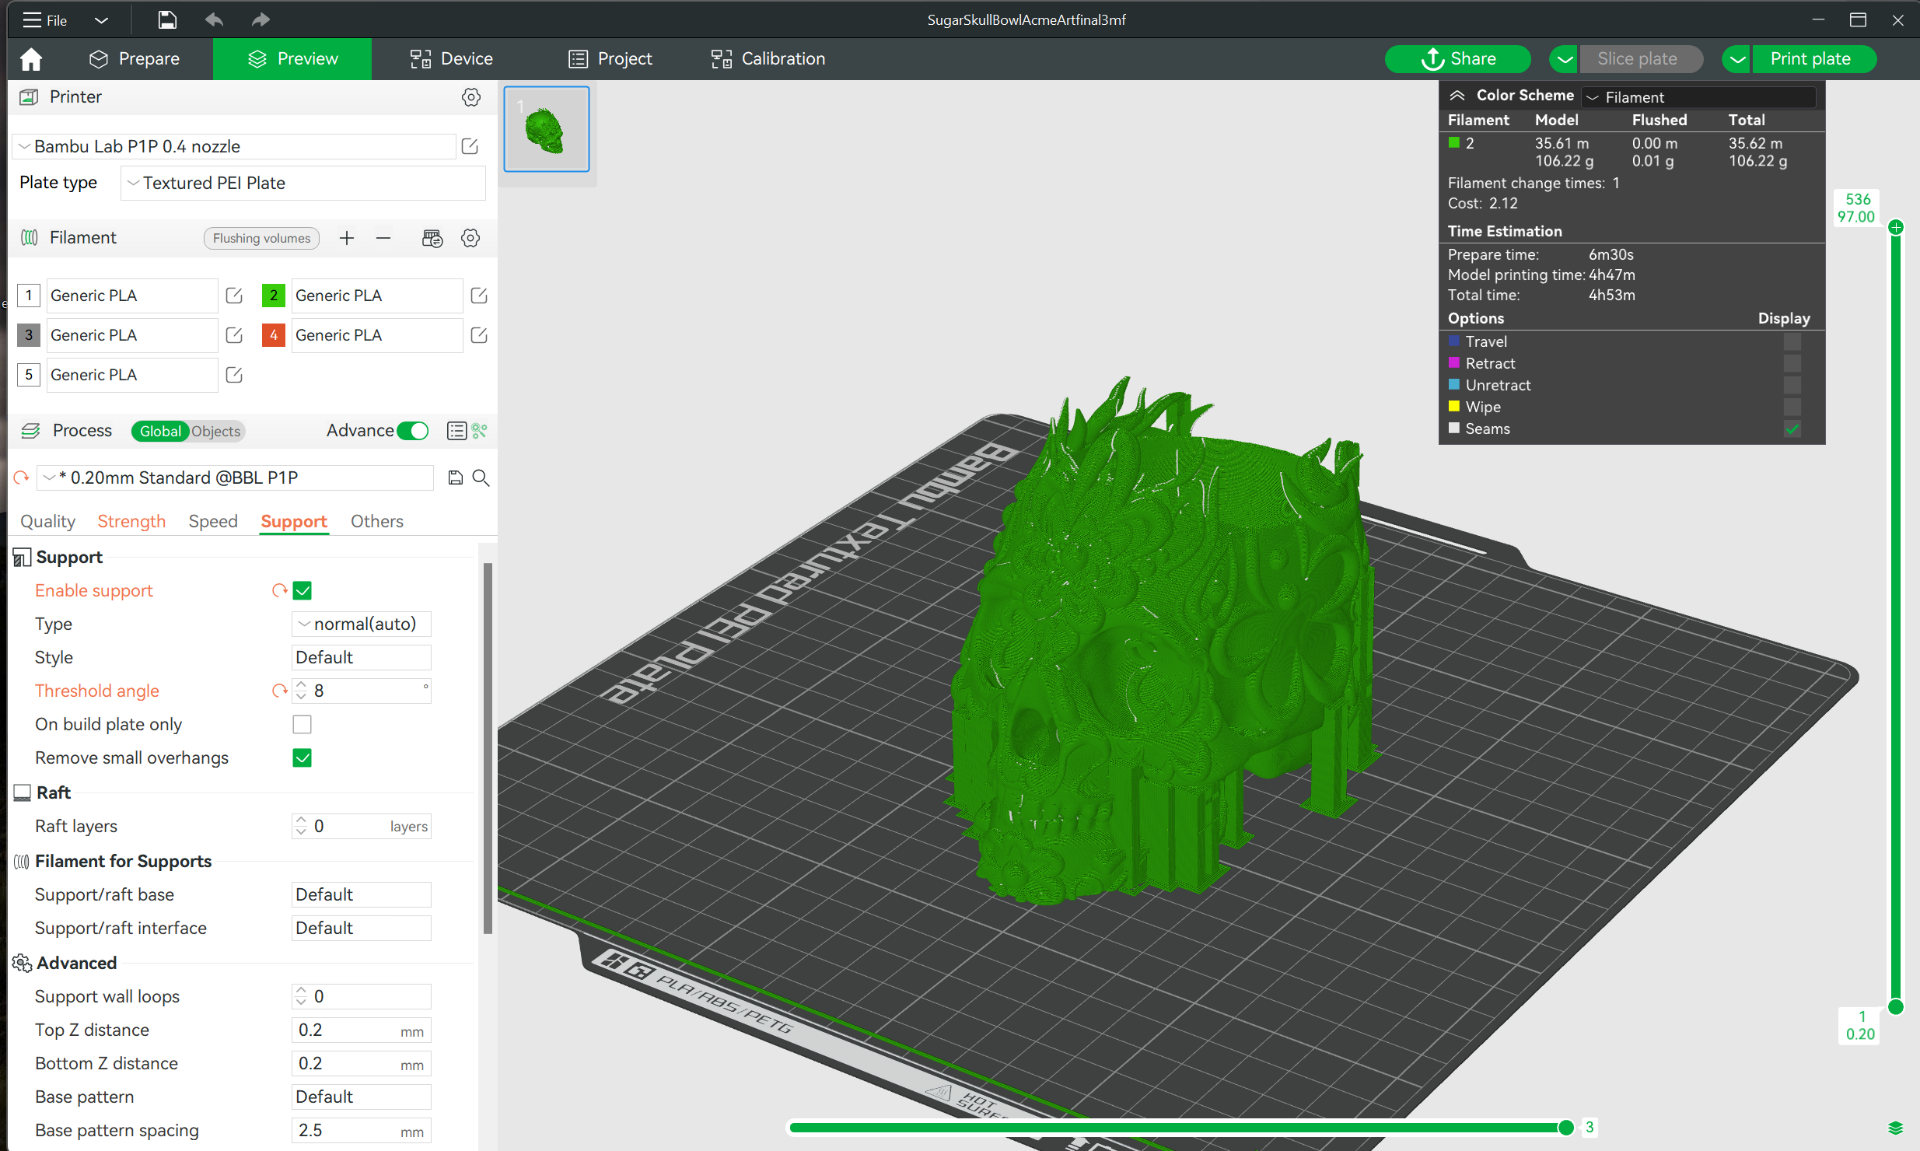Click the compare presets icon next to Advance

click(480, 431)
